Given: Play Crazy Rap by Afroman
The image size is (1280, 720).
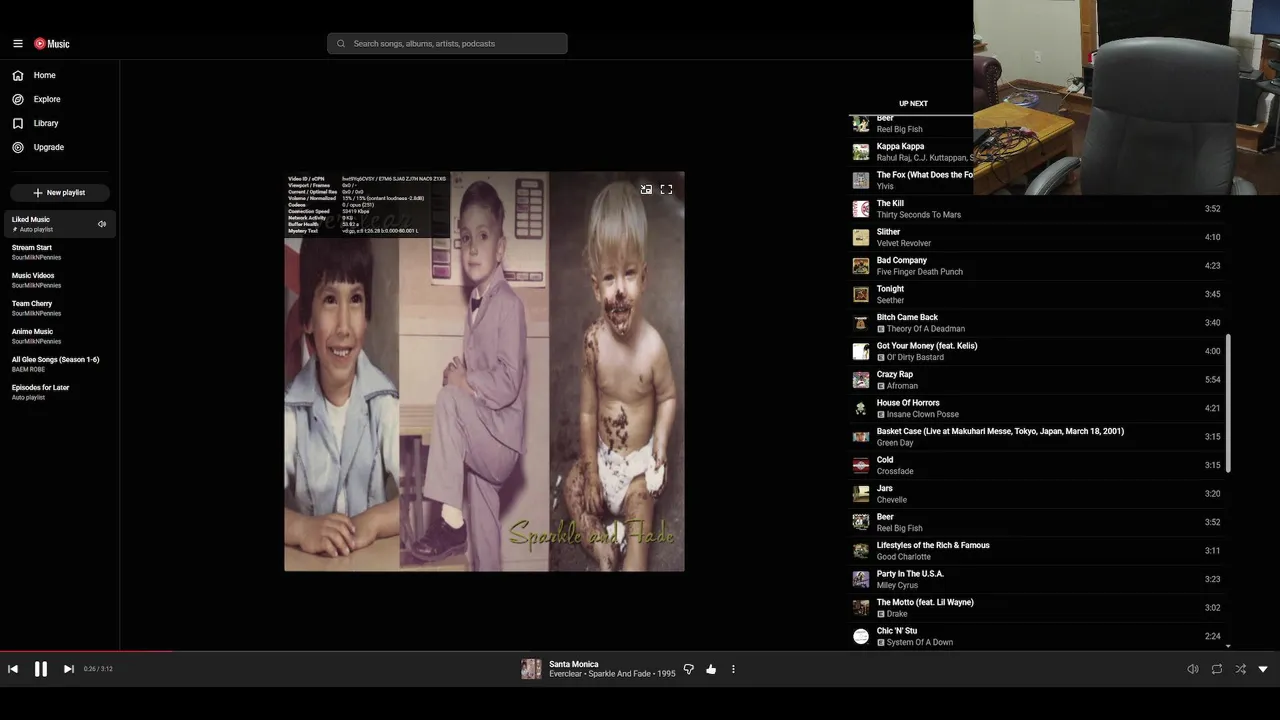Looking at the screenshot, I should point(1036,380).
